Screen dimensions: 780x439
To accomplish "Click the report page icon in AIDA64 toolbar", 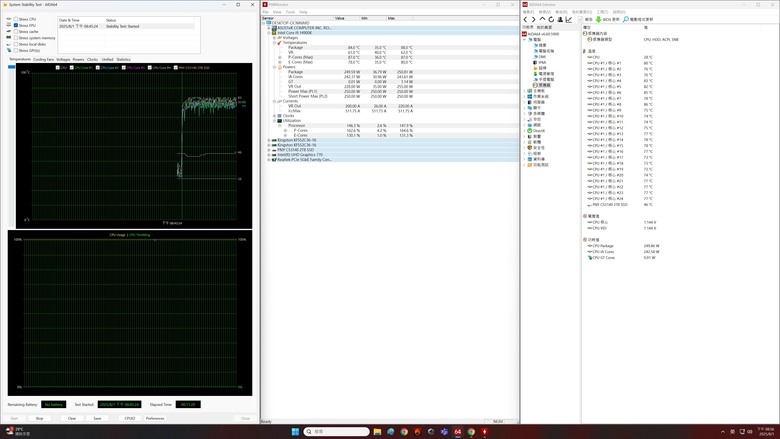I will click(581, 19).
